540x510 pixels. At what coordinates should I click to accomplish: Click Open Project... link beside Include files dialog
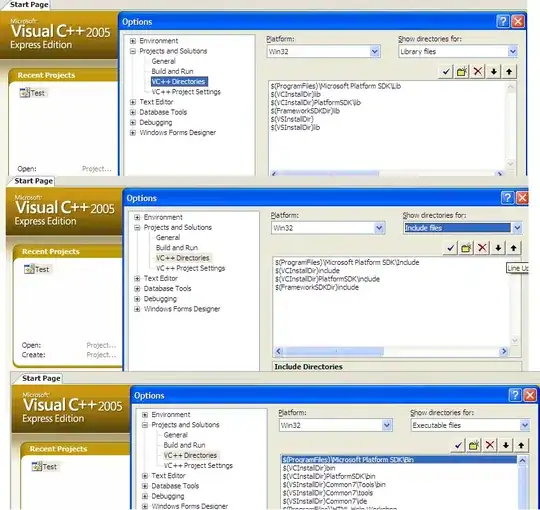101,345
